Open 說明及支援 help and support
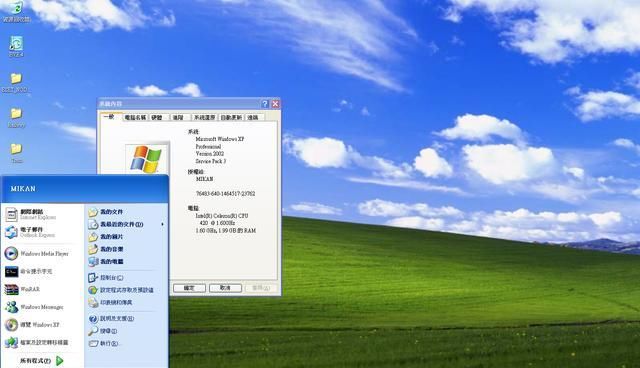 [x=111, y=319]
